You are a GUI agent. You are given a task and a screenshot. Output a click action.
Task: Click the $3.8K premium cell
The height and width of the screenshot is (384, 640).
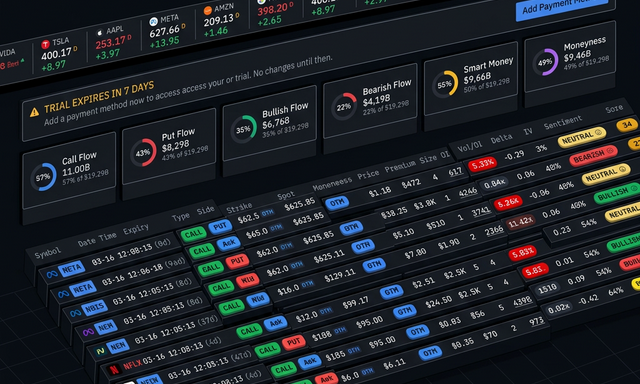point(424,204)
